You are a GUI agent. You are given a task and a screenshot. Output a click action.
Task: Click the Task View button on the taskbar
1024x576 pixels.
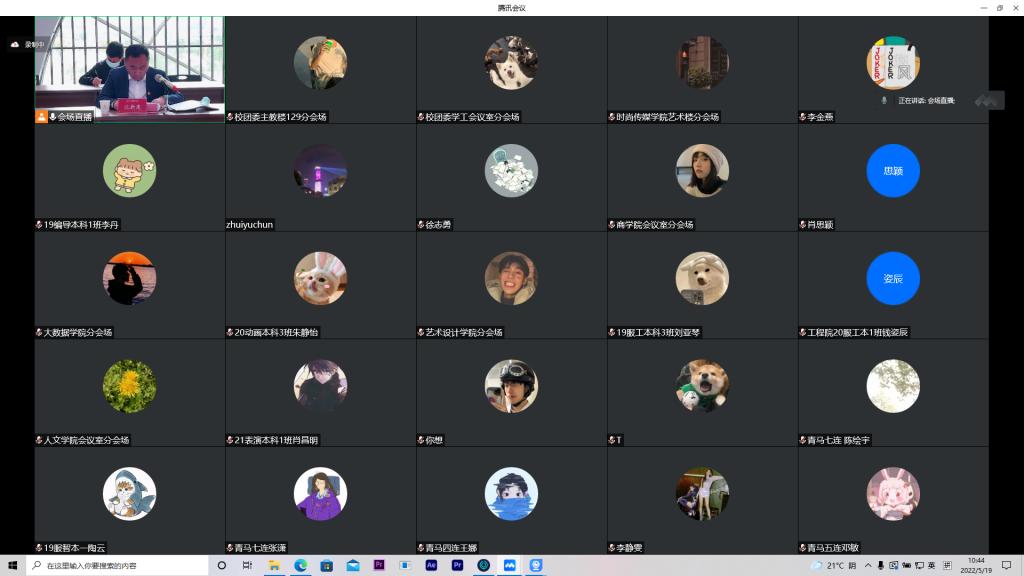(247, 565)
